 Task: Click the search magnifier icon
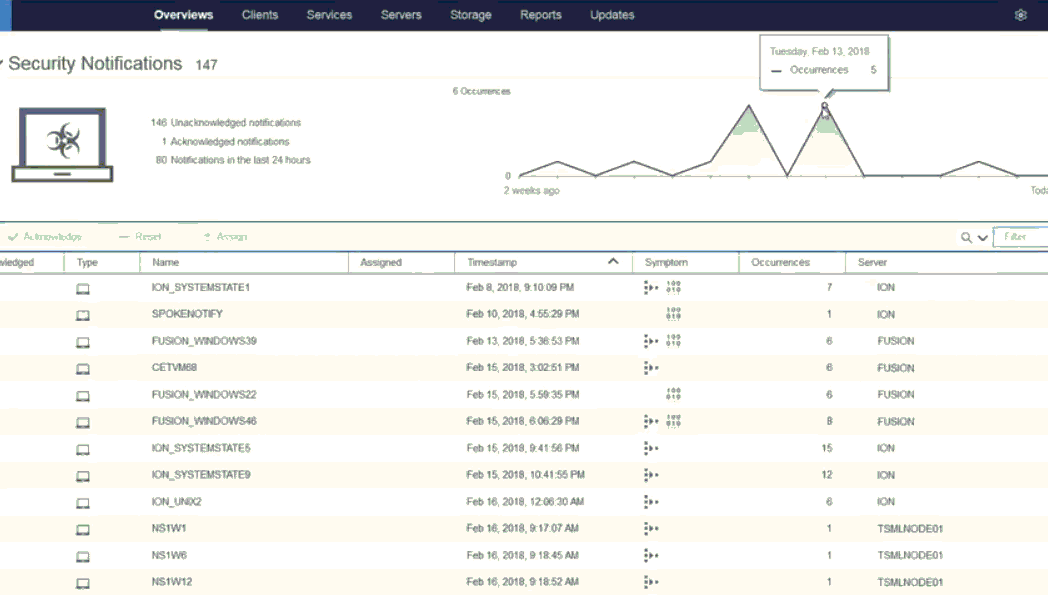(966, 238)
